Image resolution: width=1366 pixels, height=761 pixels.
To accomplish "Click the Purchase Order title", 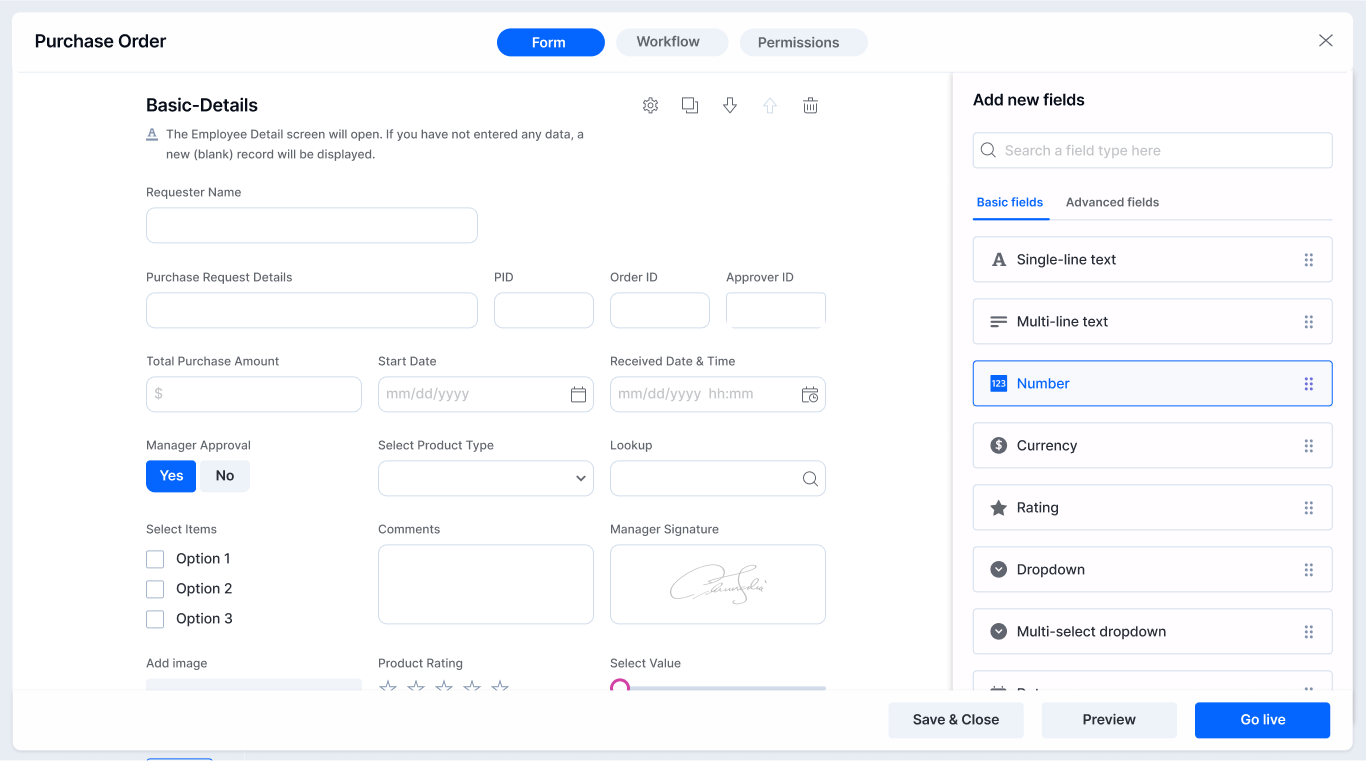I will pyautogui.click(x=100, y=41).
